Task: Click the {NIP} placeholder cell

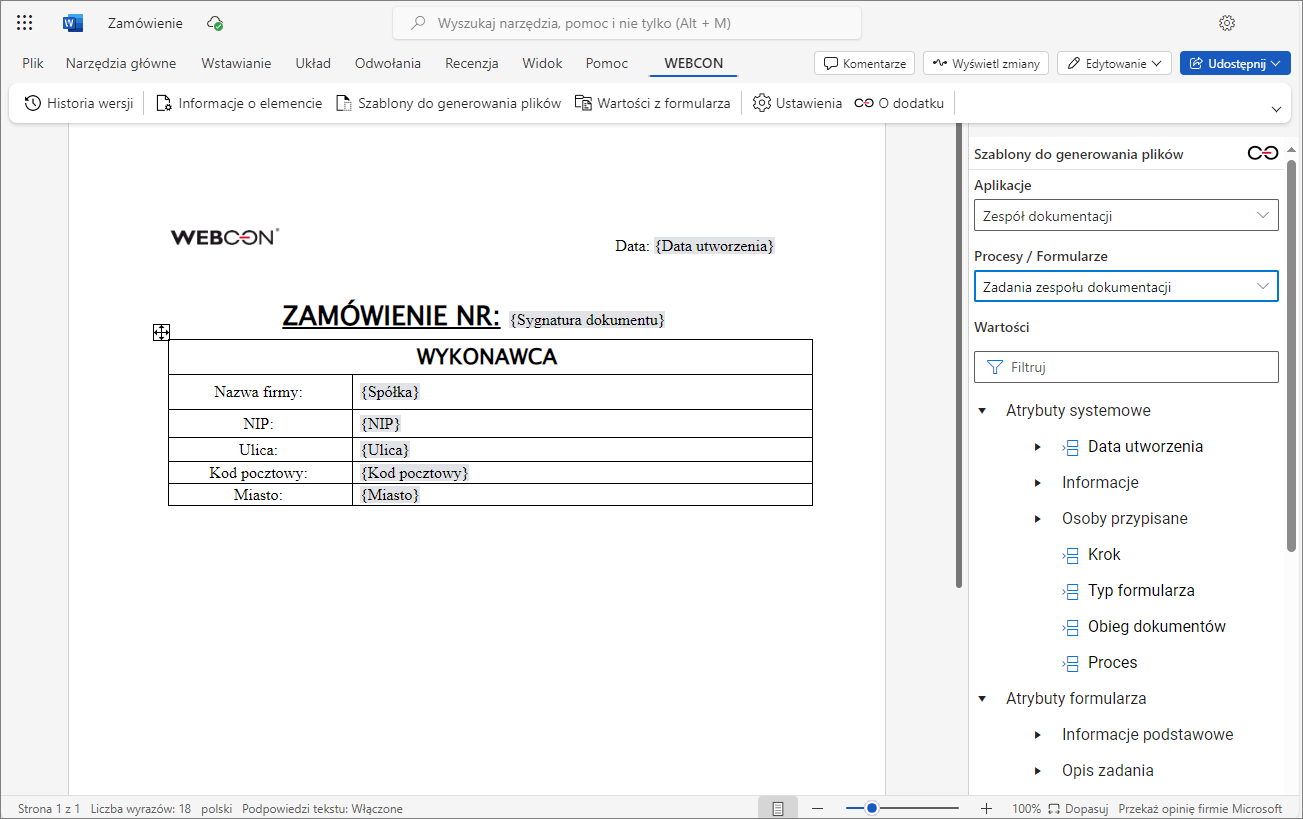Action: [381, 424]
